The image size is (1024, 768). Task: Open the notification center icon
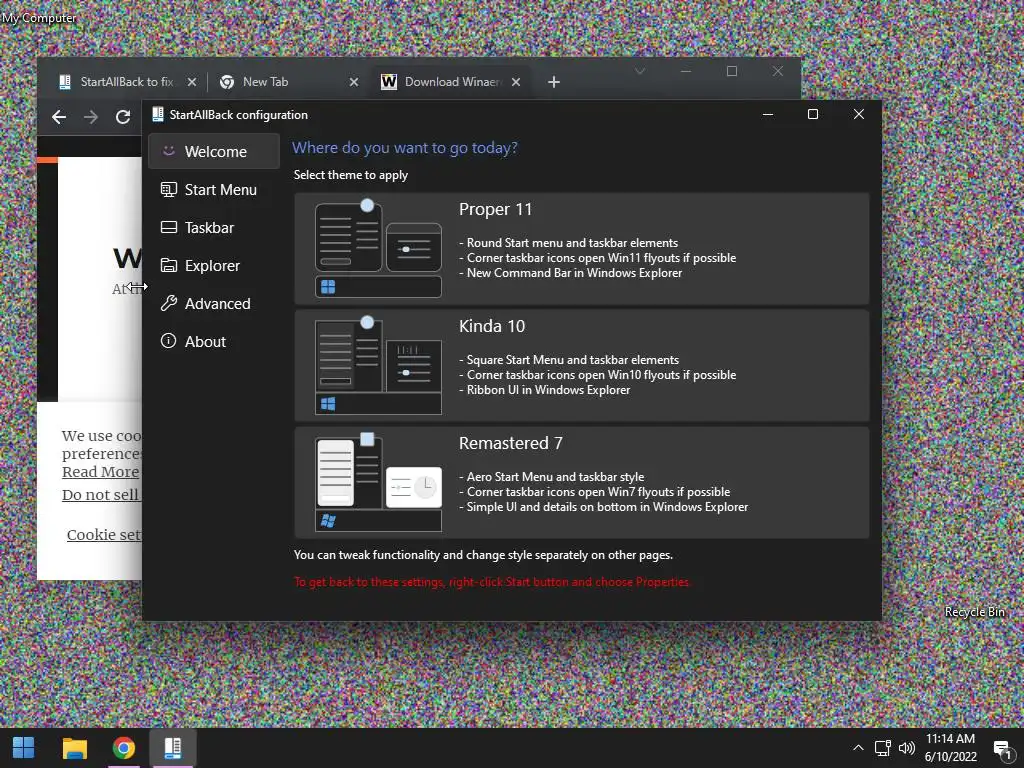tap(1003, 748)
